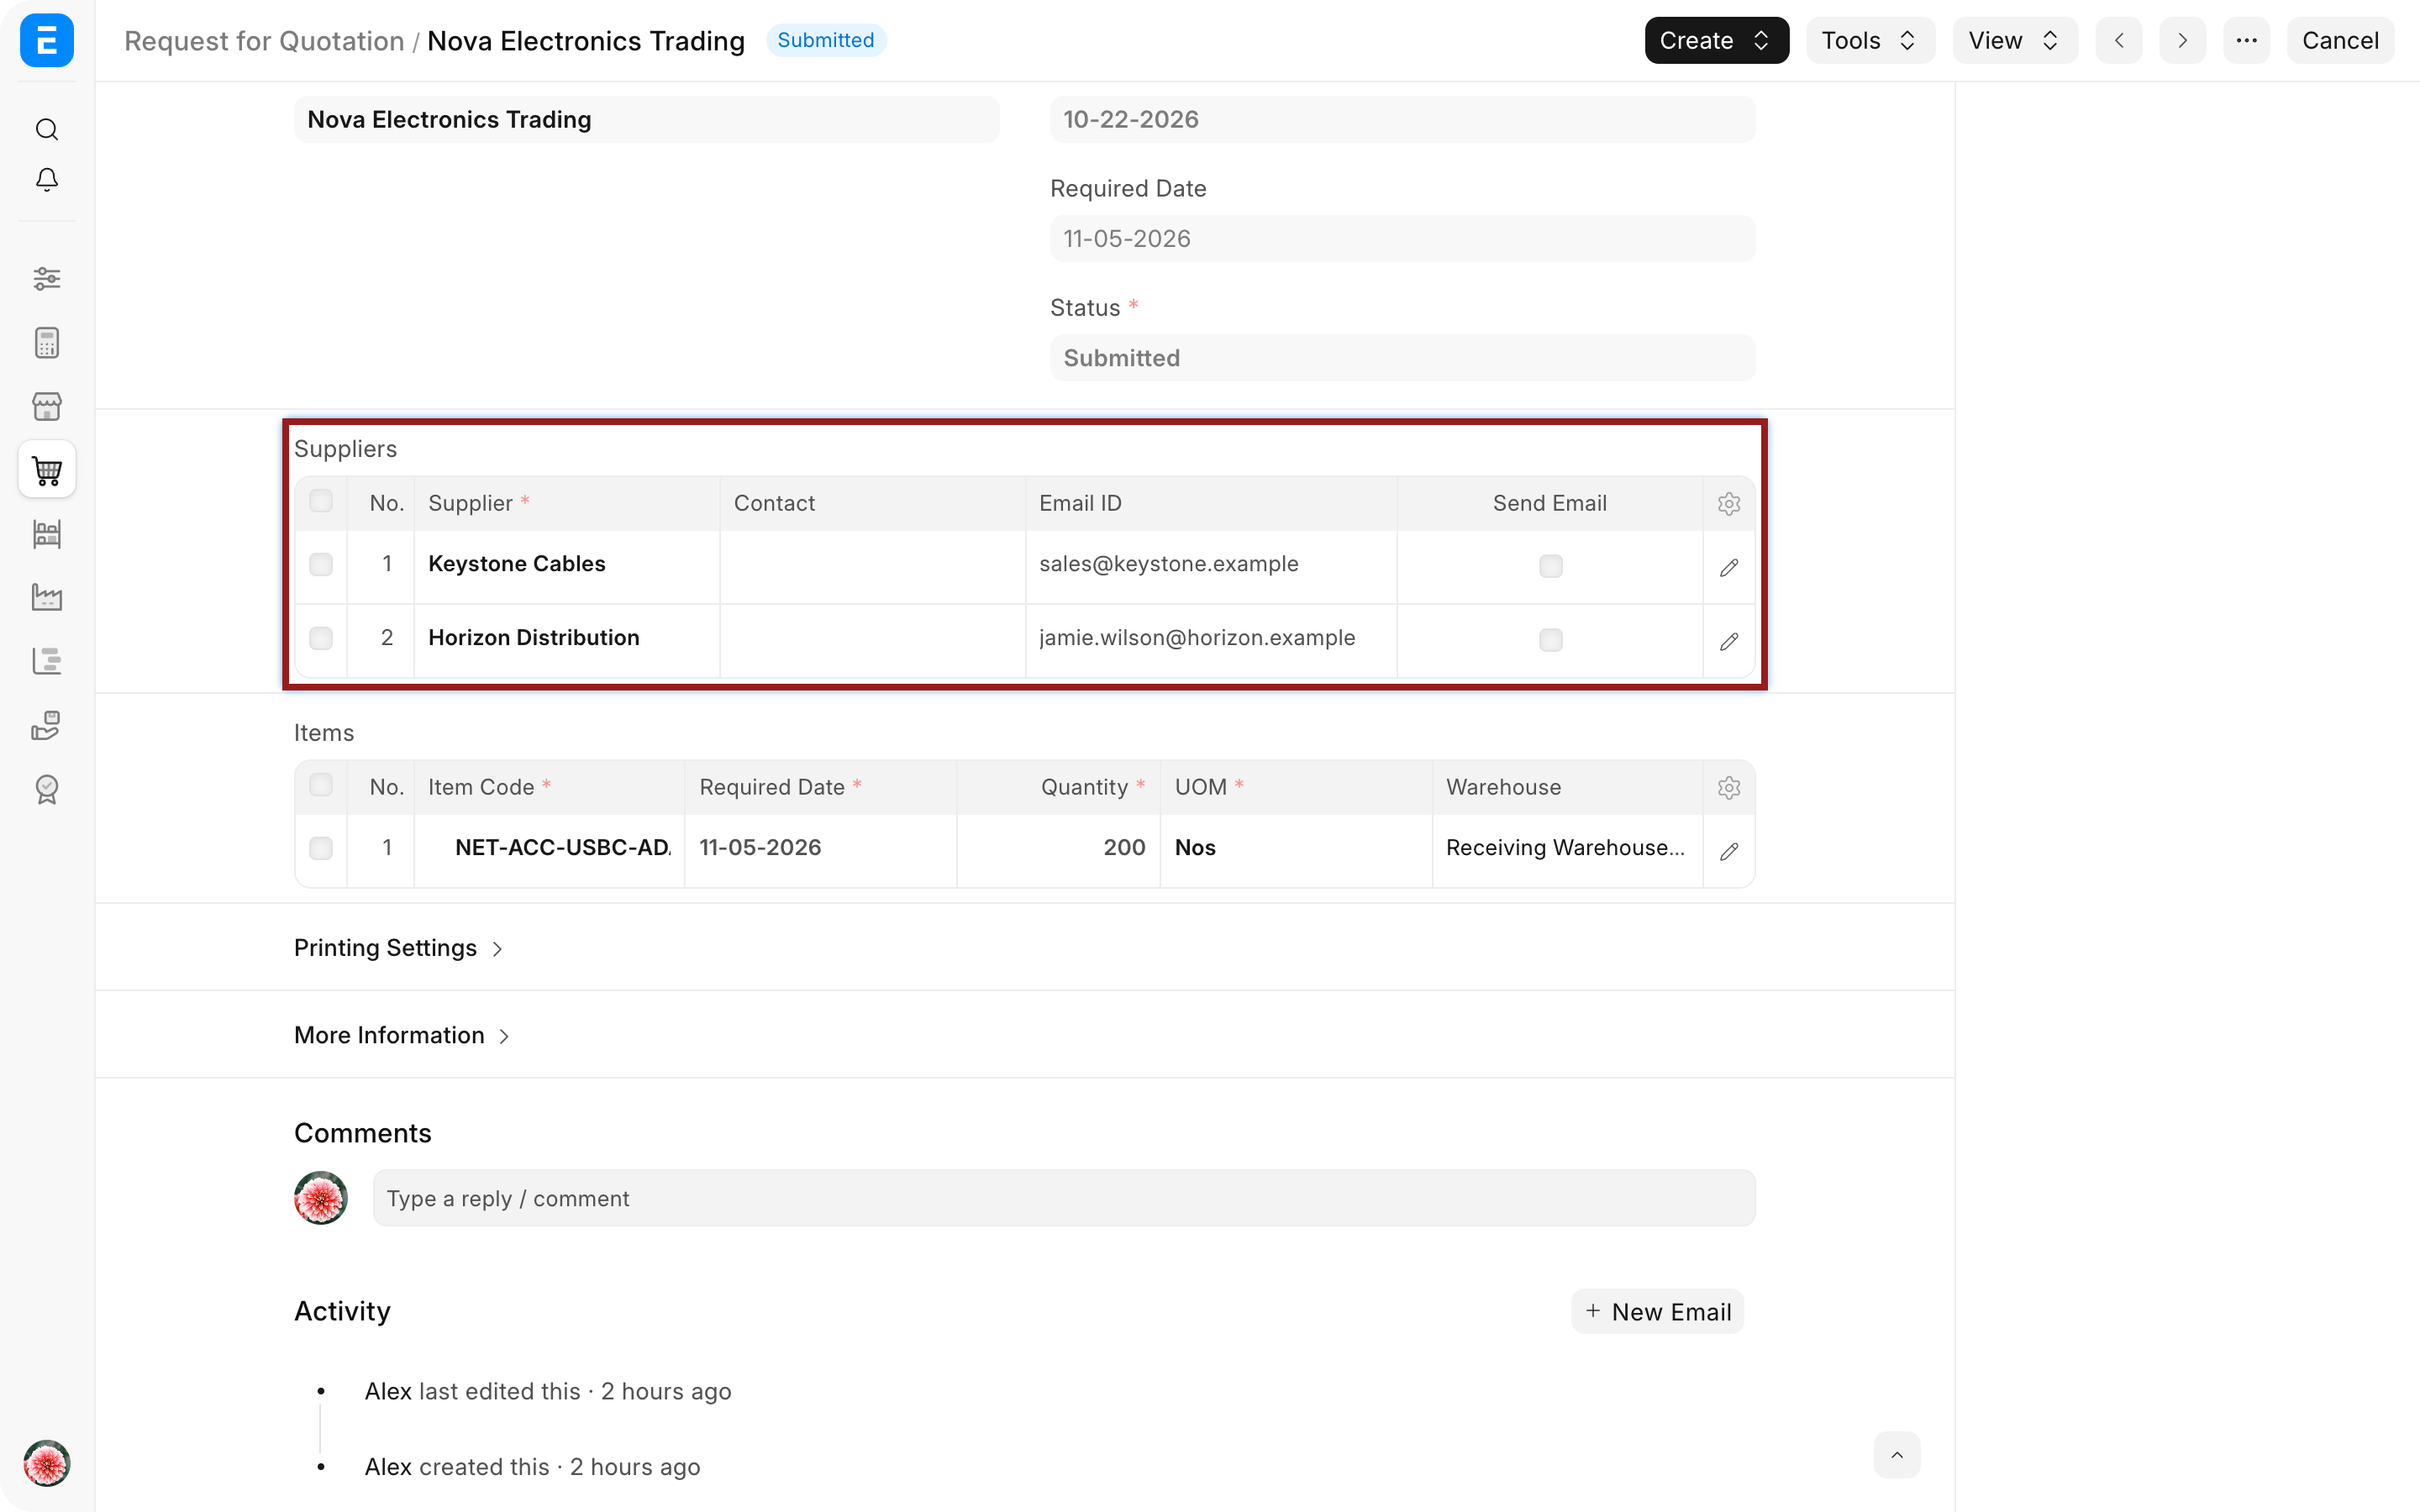This screenshot has height=1512, width=2420.
Task: Open Suppliers table settings gear
Action: (1729, 504)
